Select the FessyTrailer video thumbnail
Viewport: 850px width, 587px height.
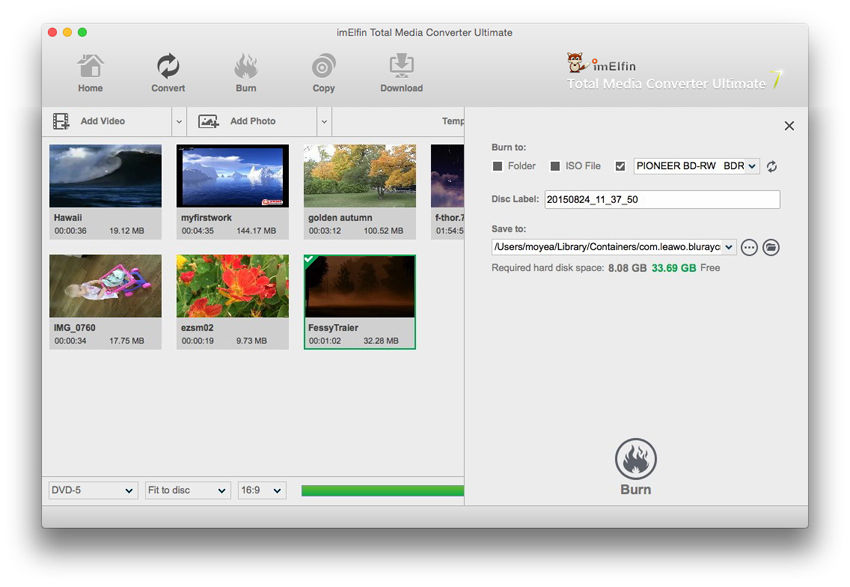[x=360, y=287]
